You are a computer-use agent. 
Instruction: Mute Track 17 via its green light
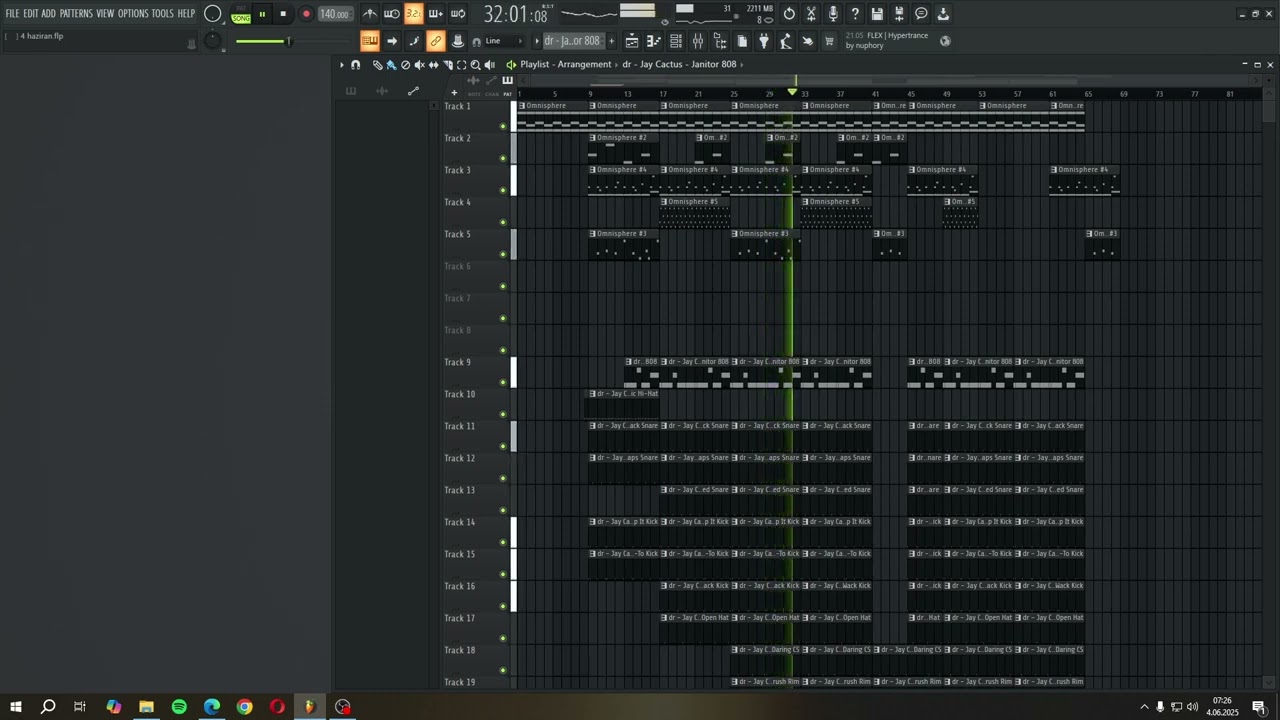(503, 638)
